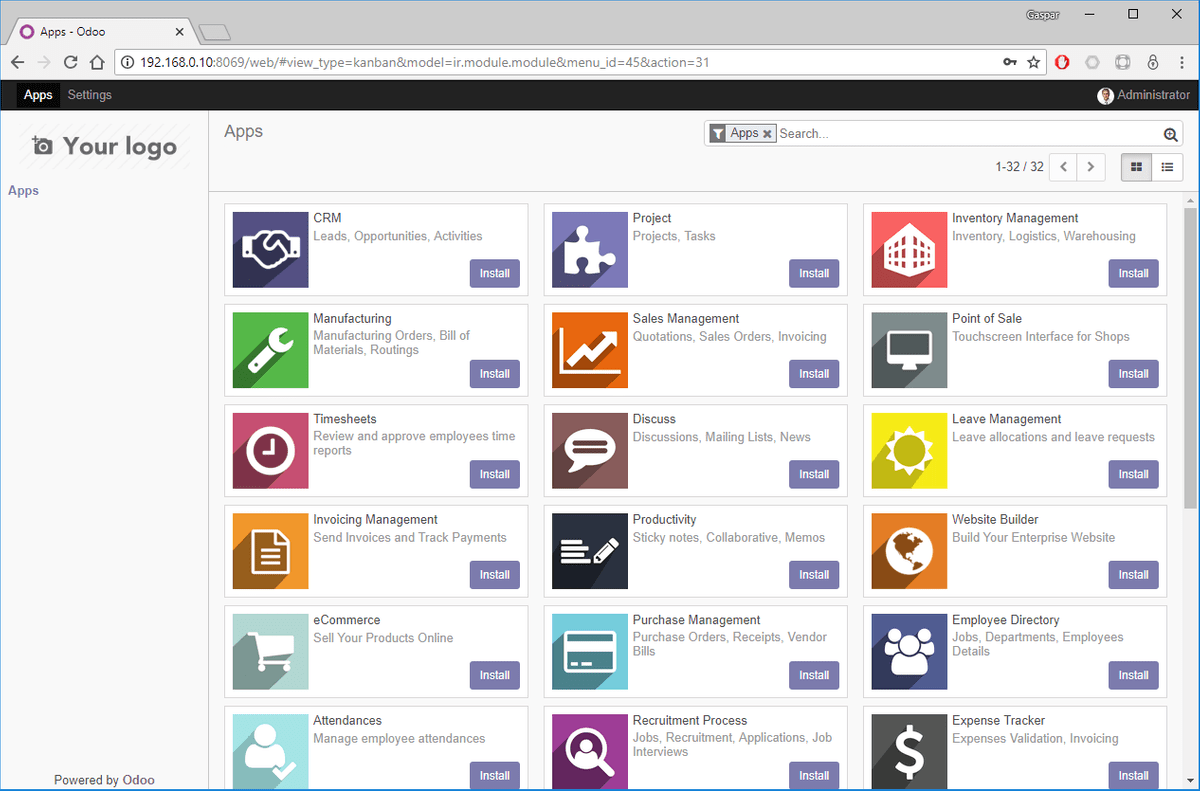
Task: Click the Sales Management chart icon
Action: click(590, 350)
